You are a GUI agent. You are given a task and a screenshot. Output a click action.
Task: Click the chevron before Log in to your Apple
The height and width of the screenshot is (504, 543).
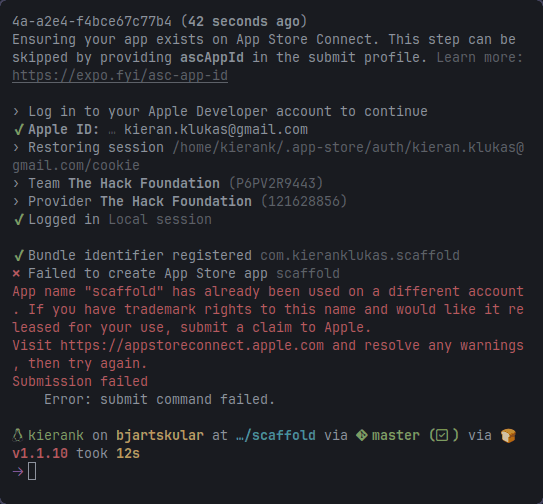[16, 112]
